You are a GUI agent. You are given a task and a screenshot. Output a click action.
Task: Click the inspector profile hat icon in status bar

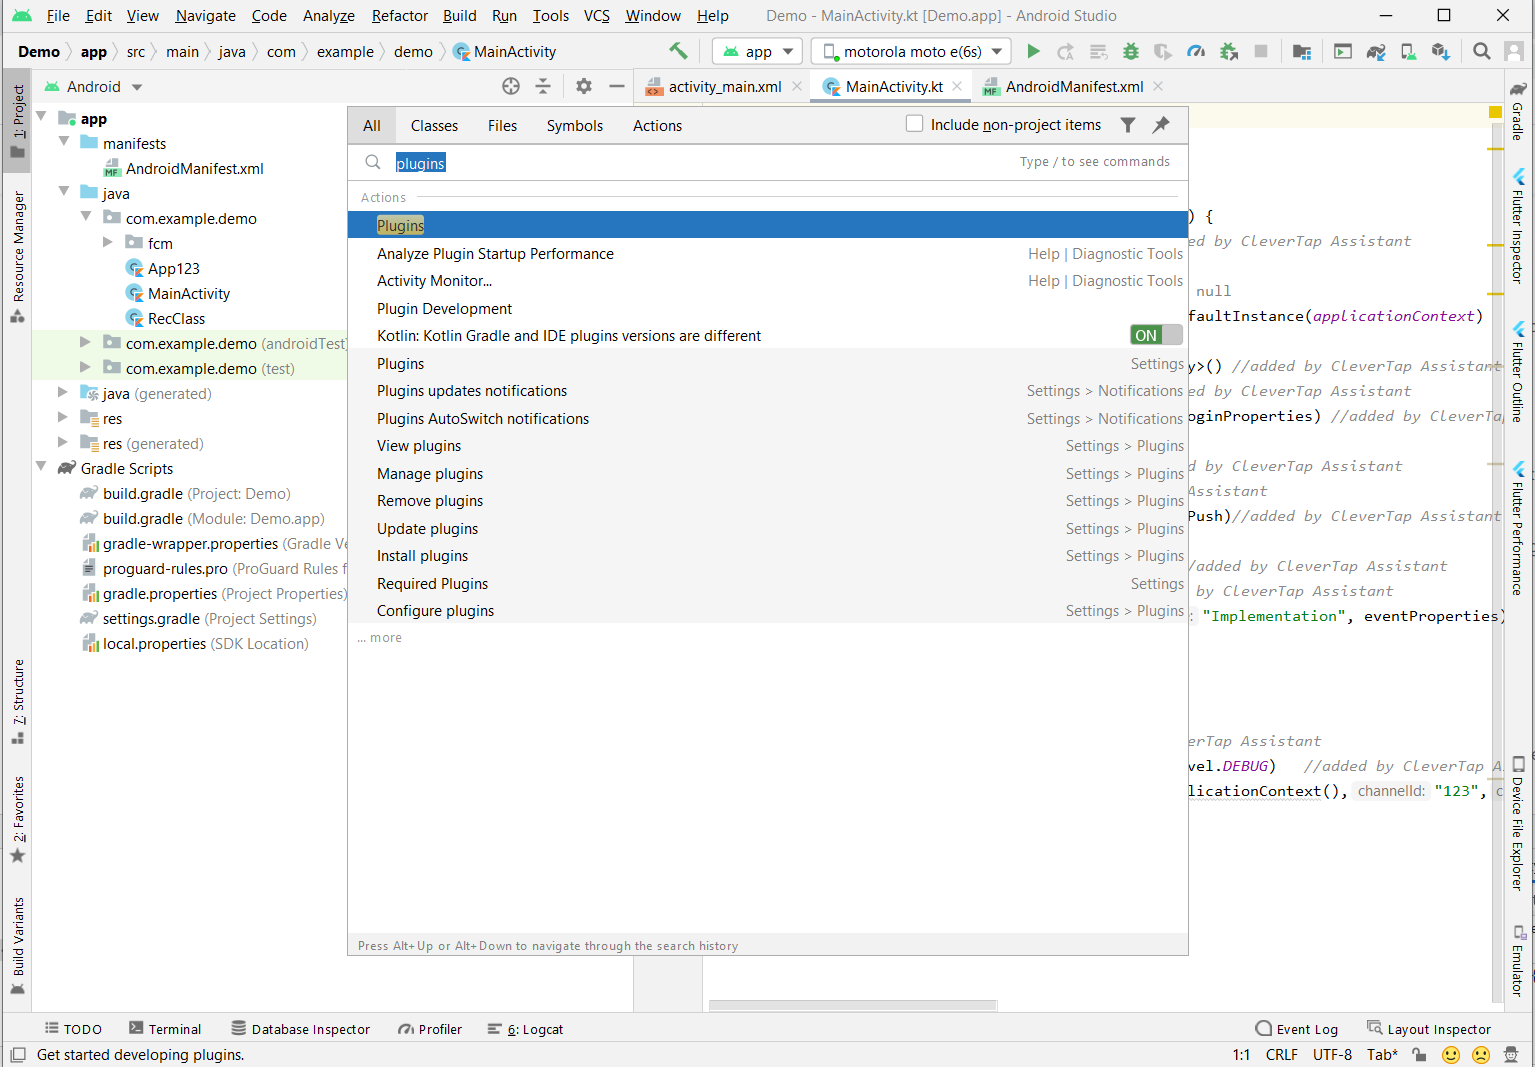[x=1511, y=1054]
